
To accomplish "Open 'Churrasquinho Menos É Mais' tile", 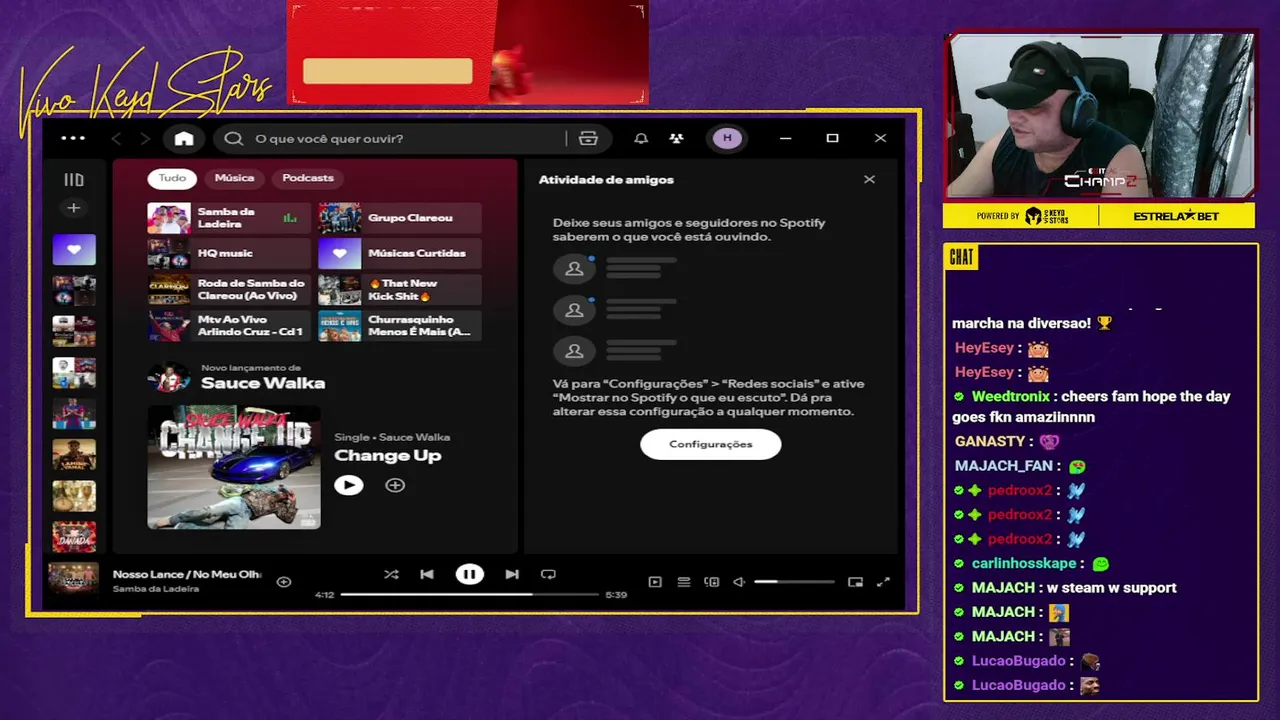I will click(400, 326).
